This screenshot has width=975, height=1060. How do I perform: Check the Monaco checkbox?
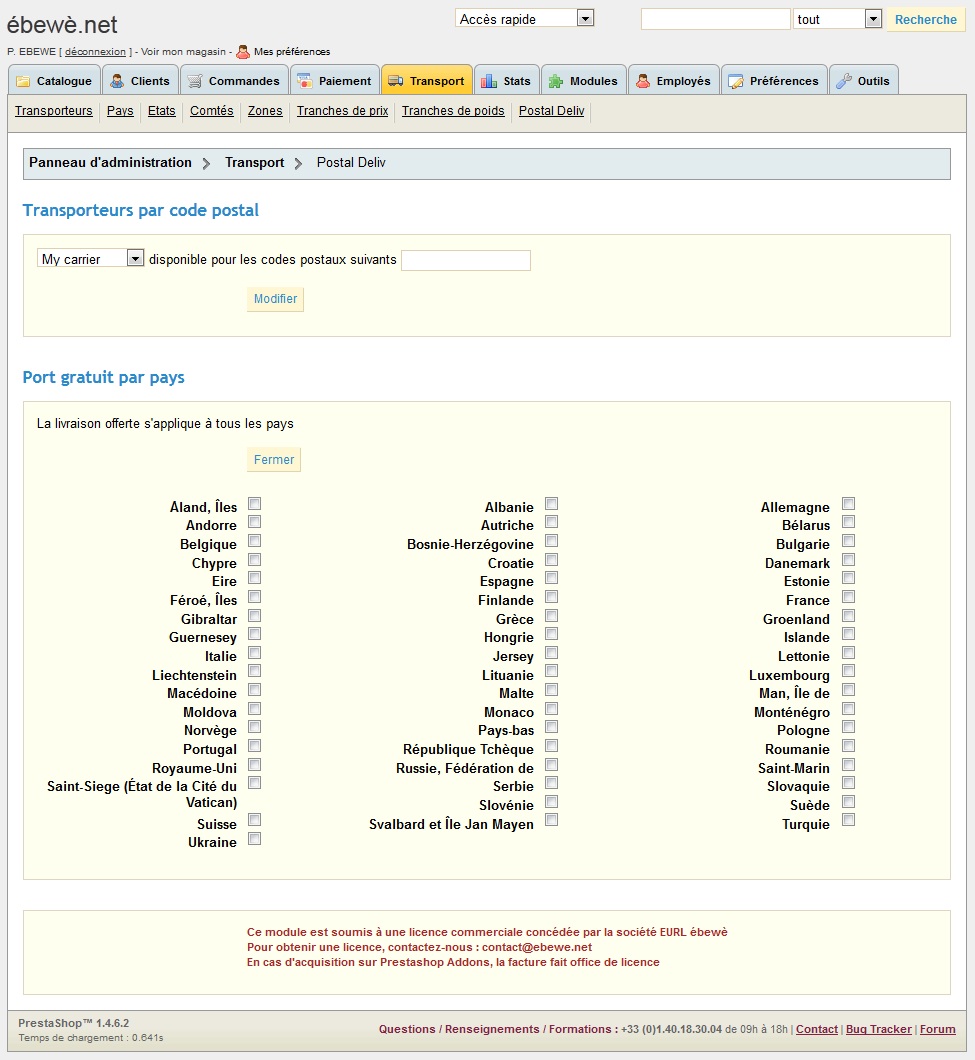click(552, 708)
